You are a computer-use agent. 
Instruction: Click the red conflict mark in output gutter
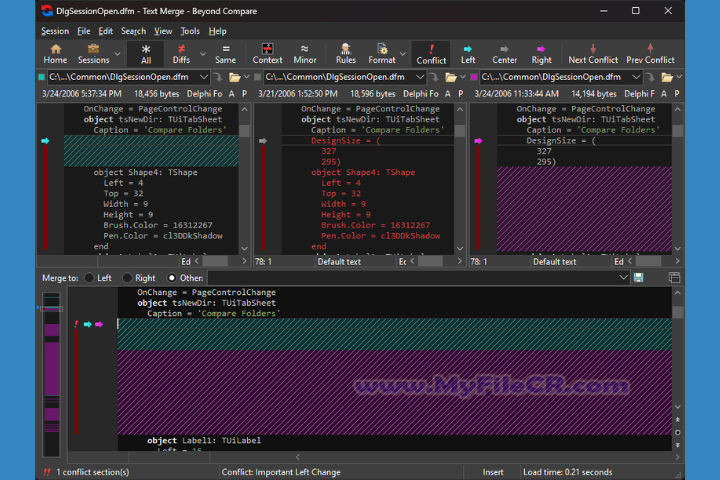click(76, 324)
